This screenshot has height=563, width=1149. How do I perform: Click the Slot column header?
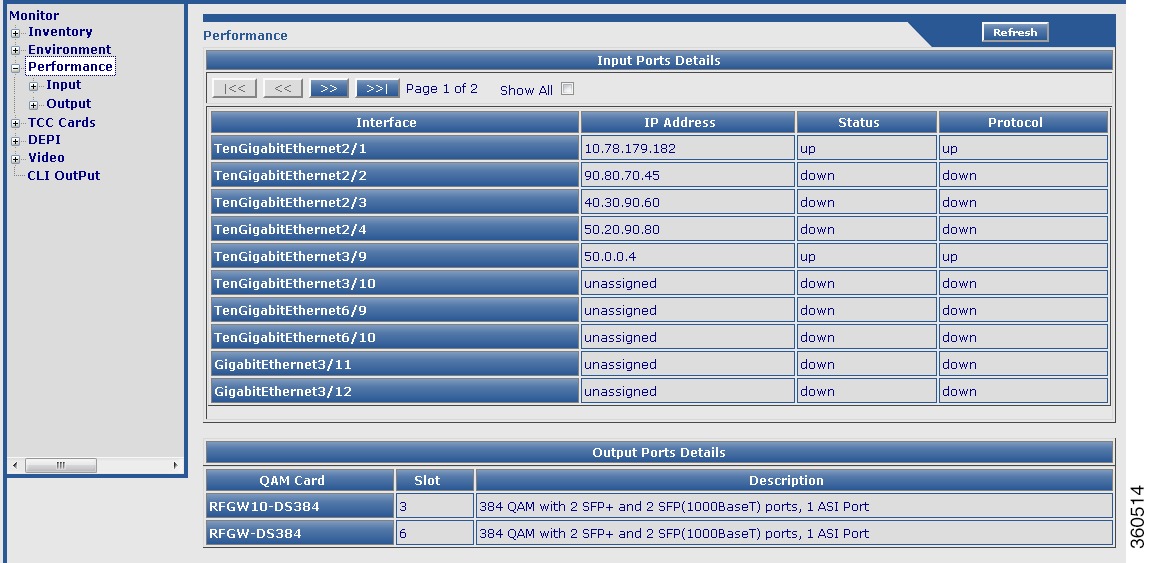click(435, 481)
